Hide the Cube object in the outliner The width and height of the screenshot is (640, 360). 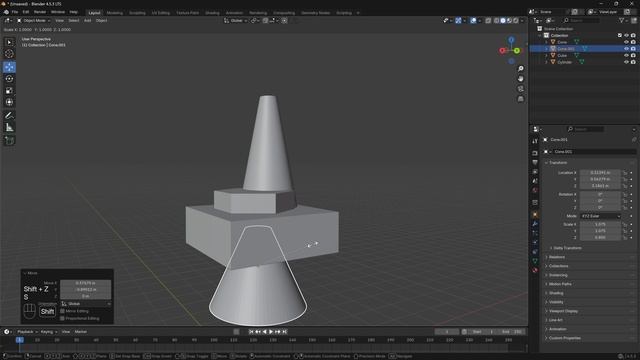[x=626, y=55]
